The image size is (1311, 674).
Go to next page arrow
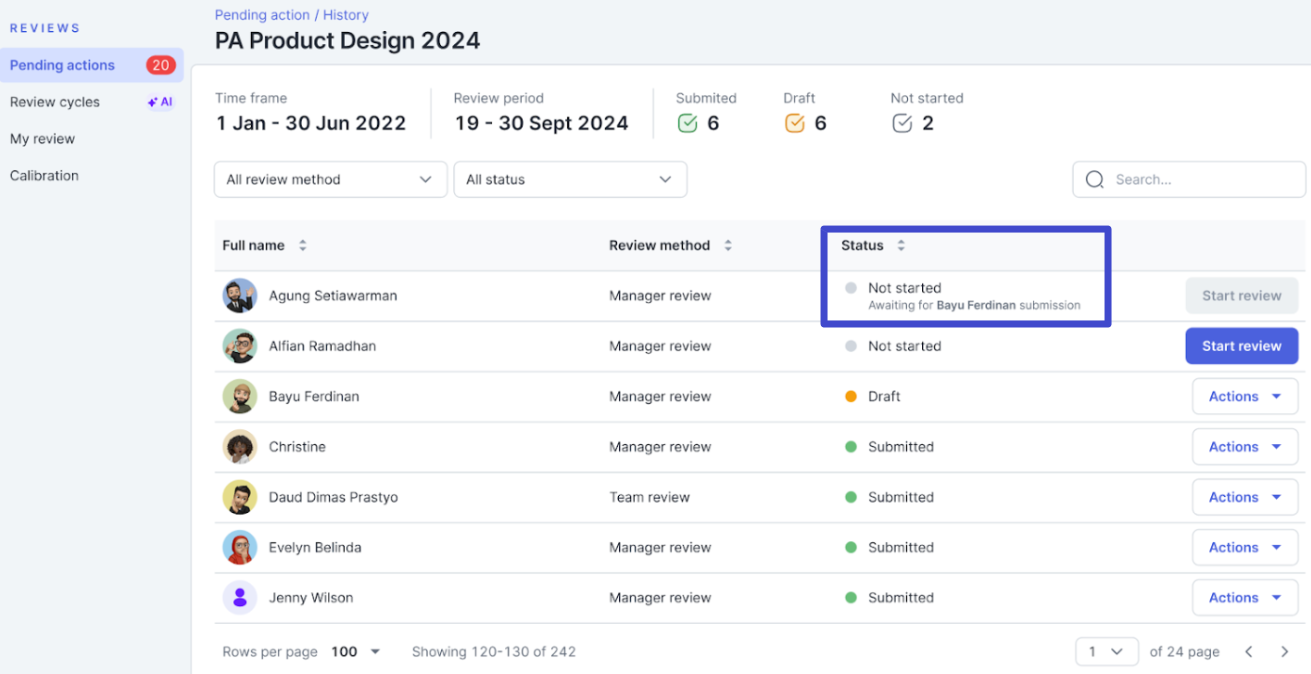1285,652
